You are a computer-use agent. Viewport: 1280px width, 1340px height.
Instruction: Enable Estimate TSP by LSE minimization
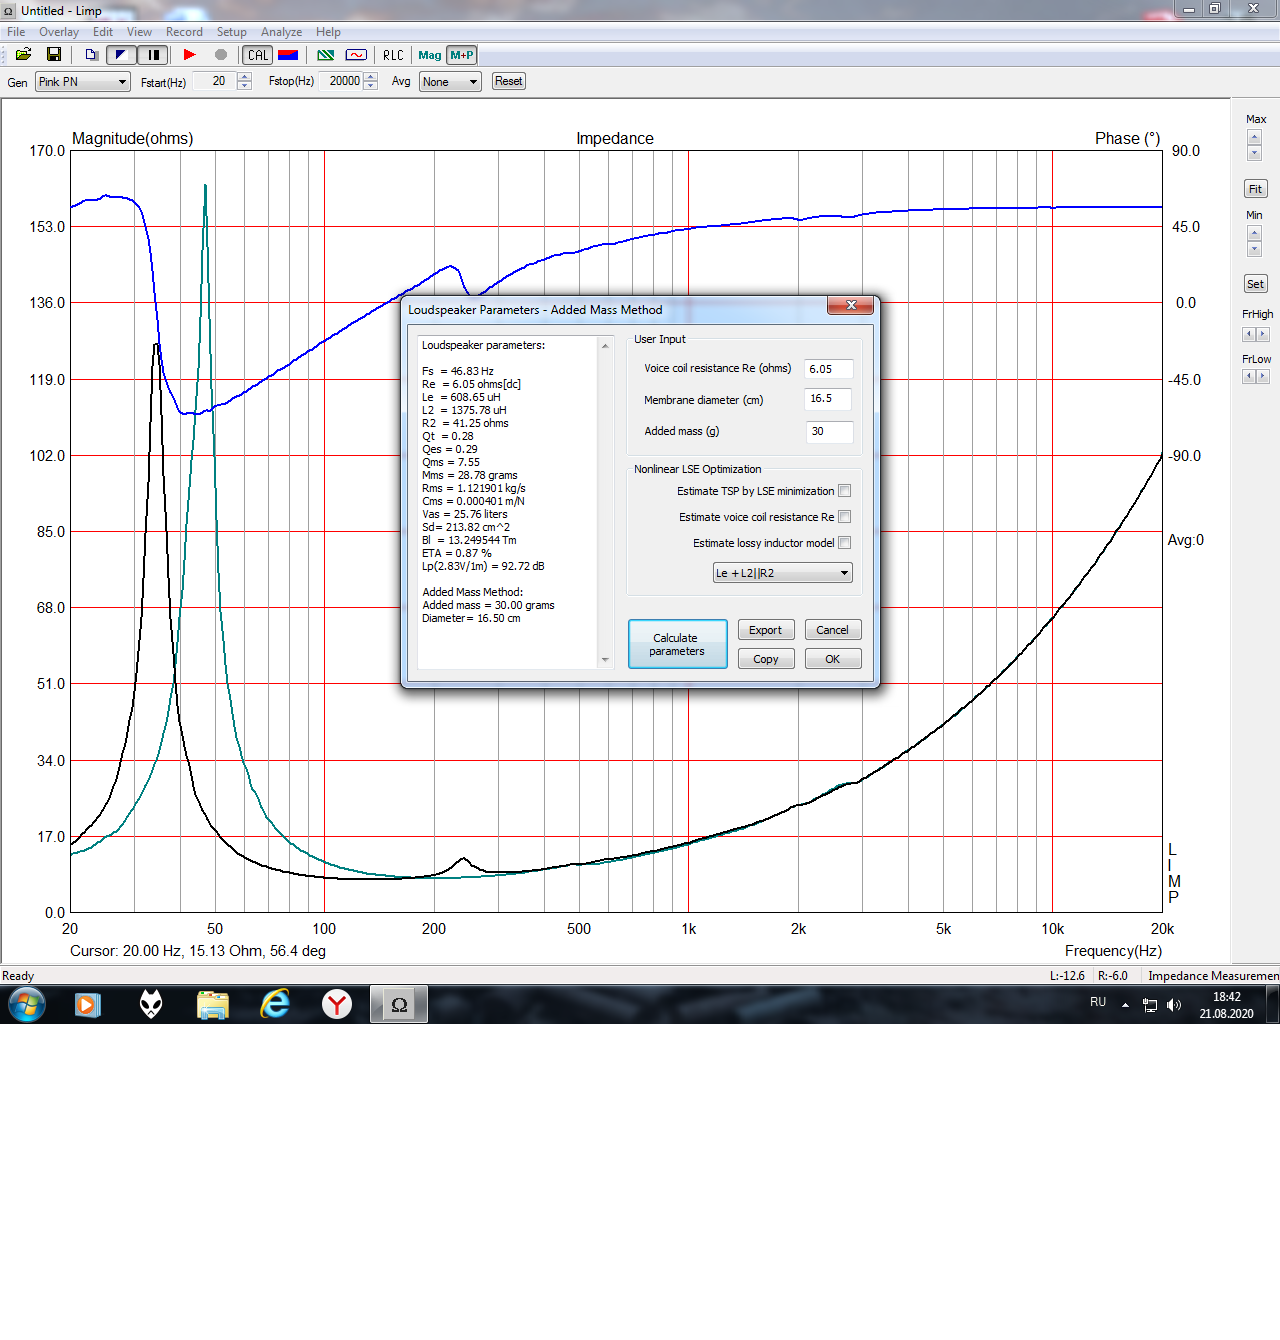click(845, 491)
